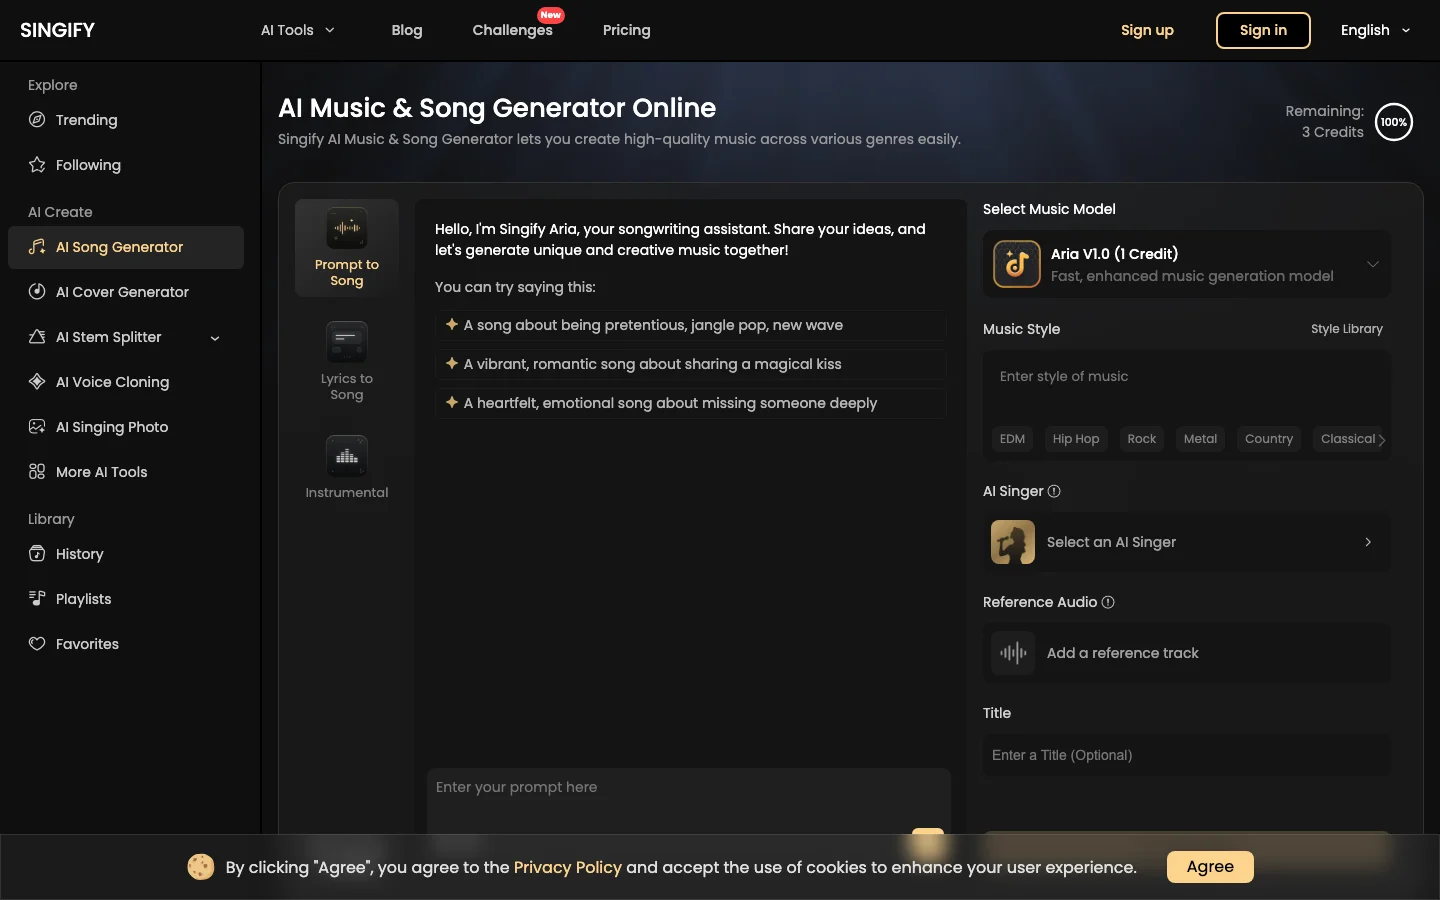Select the Country style tag
The height and width of the screenshot is (900, 1440).
[1269, 439]
